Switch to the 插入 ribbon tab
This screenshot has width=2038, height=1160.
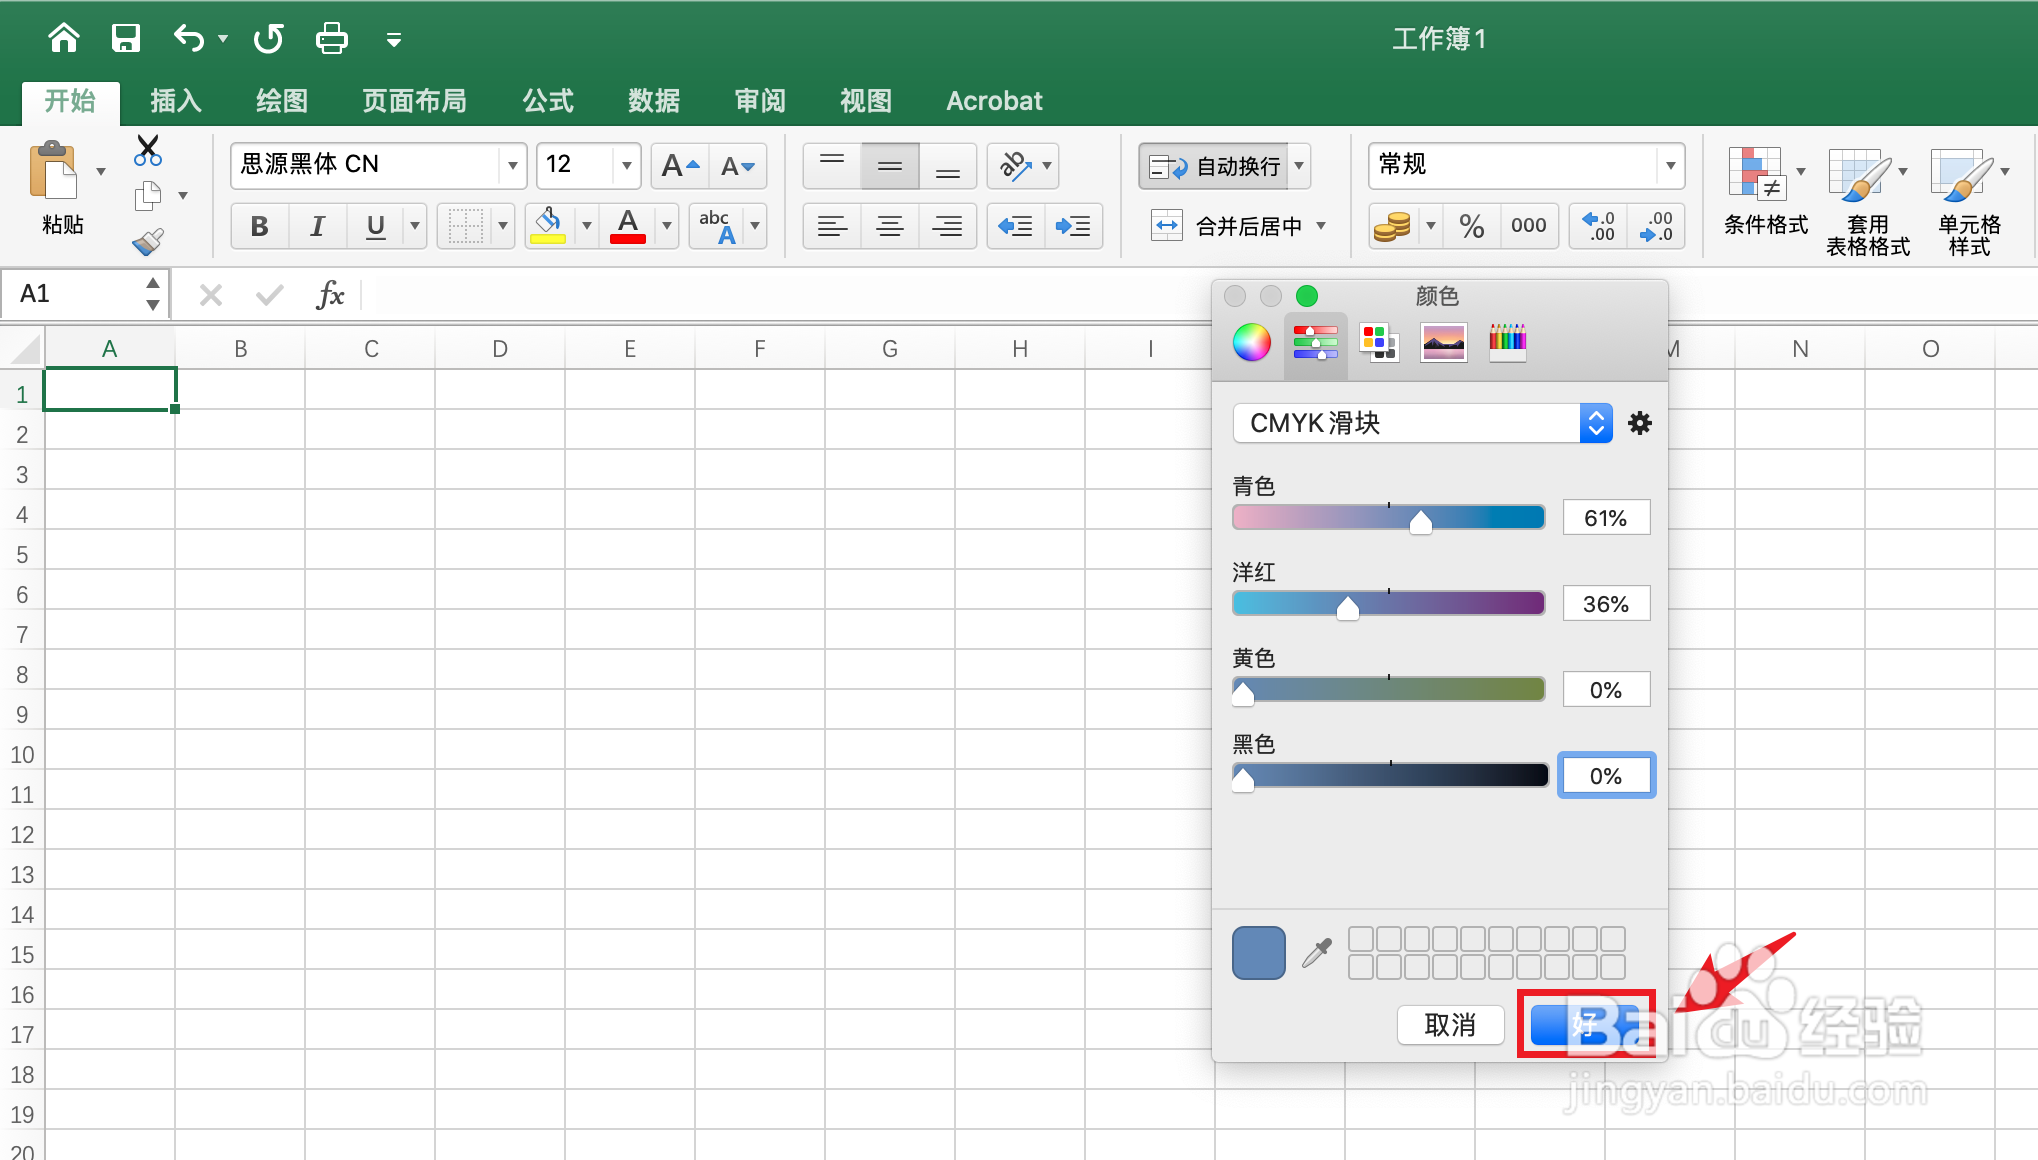click(x=176, y=101)
